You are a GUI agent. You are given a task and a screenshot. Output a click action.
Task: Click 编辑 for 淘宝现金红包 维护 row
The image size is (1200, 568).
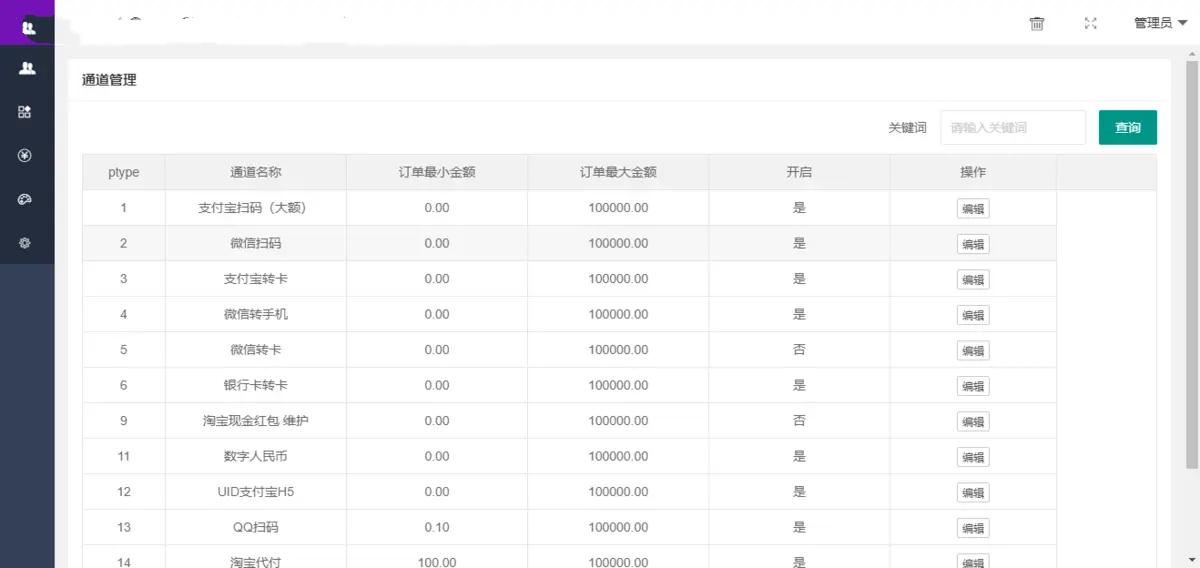pyautogui.click(x=973, y=422)
